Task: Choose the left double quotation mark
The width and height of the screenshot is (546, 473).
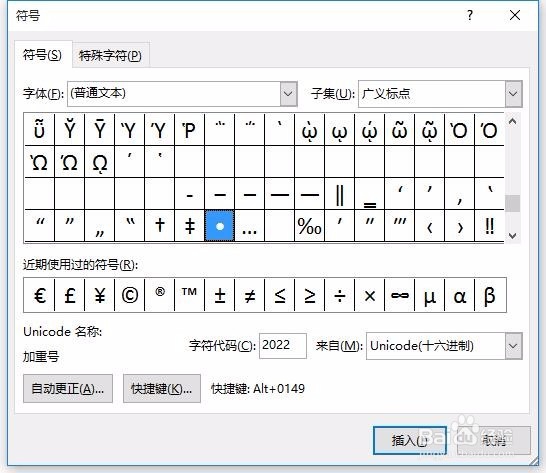Action: coord(39,226)
